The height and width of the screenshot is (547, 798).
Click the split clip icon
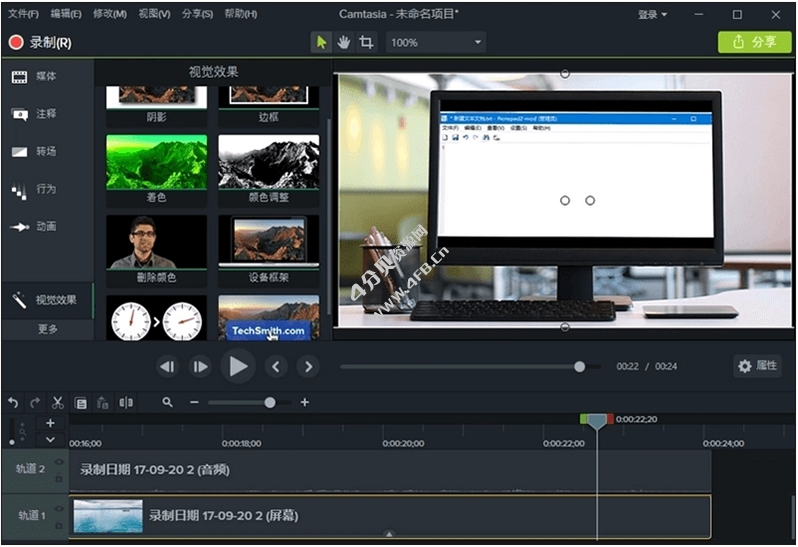126,403
